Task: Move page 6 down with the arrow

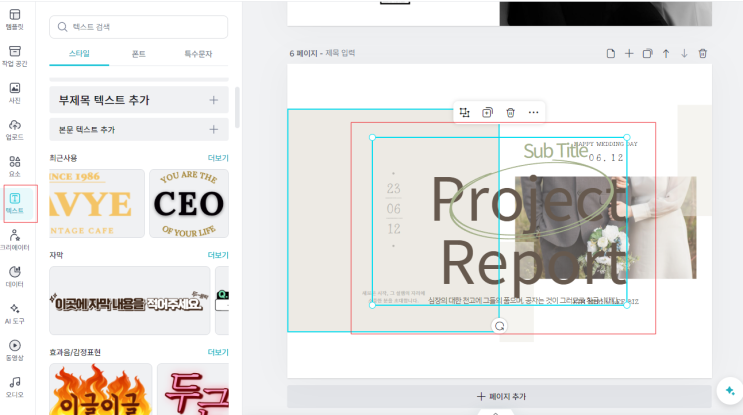Action: pyautogui.click(x=684, y=54)
